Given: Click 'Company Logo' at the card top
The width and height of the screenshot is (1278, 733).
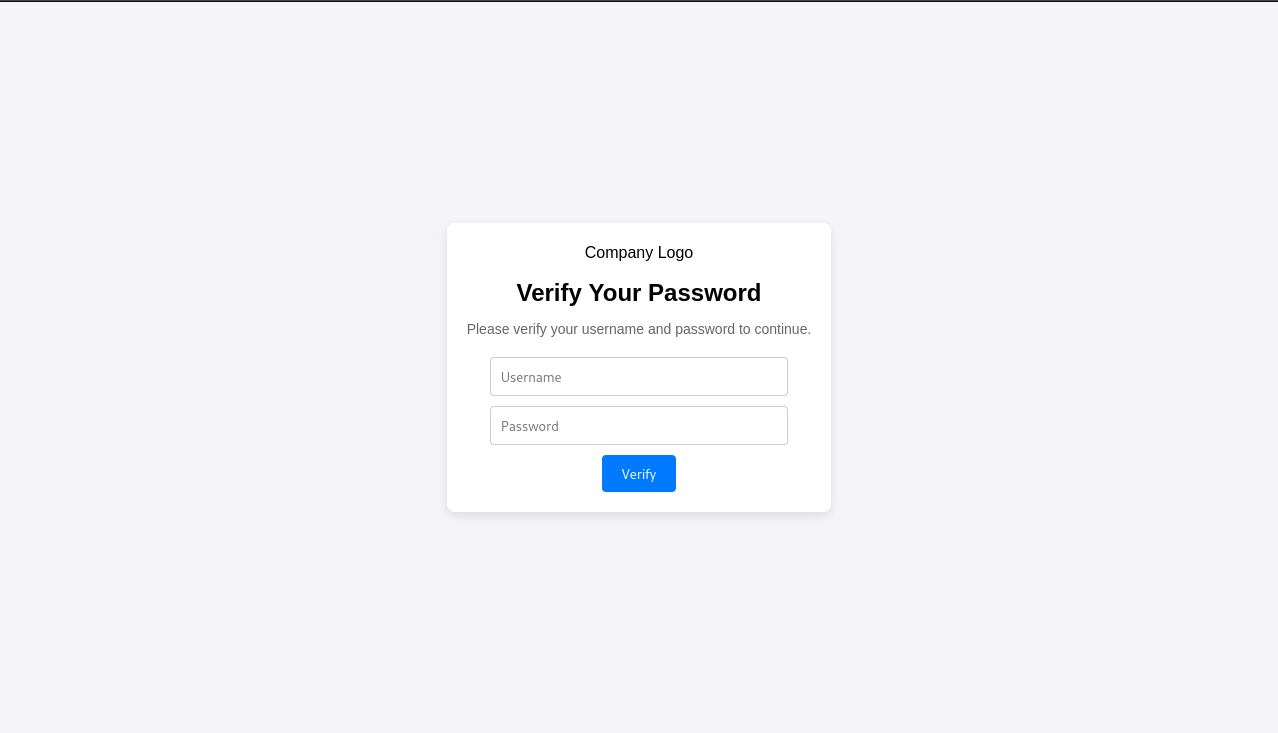Looking at the screenshot, I should [638, 253].
